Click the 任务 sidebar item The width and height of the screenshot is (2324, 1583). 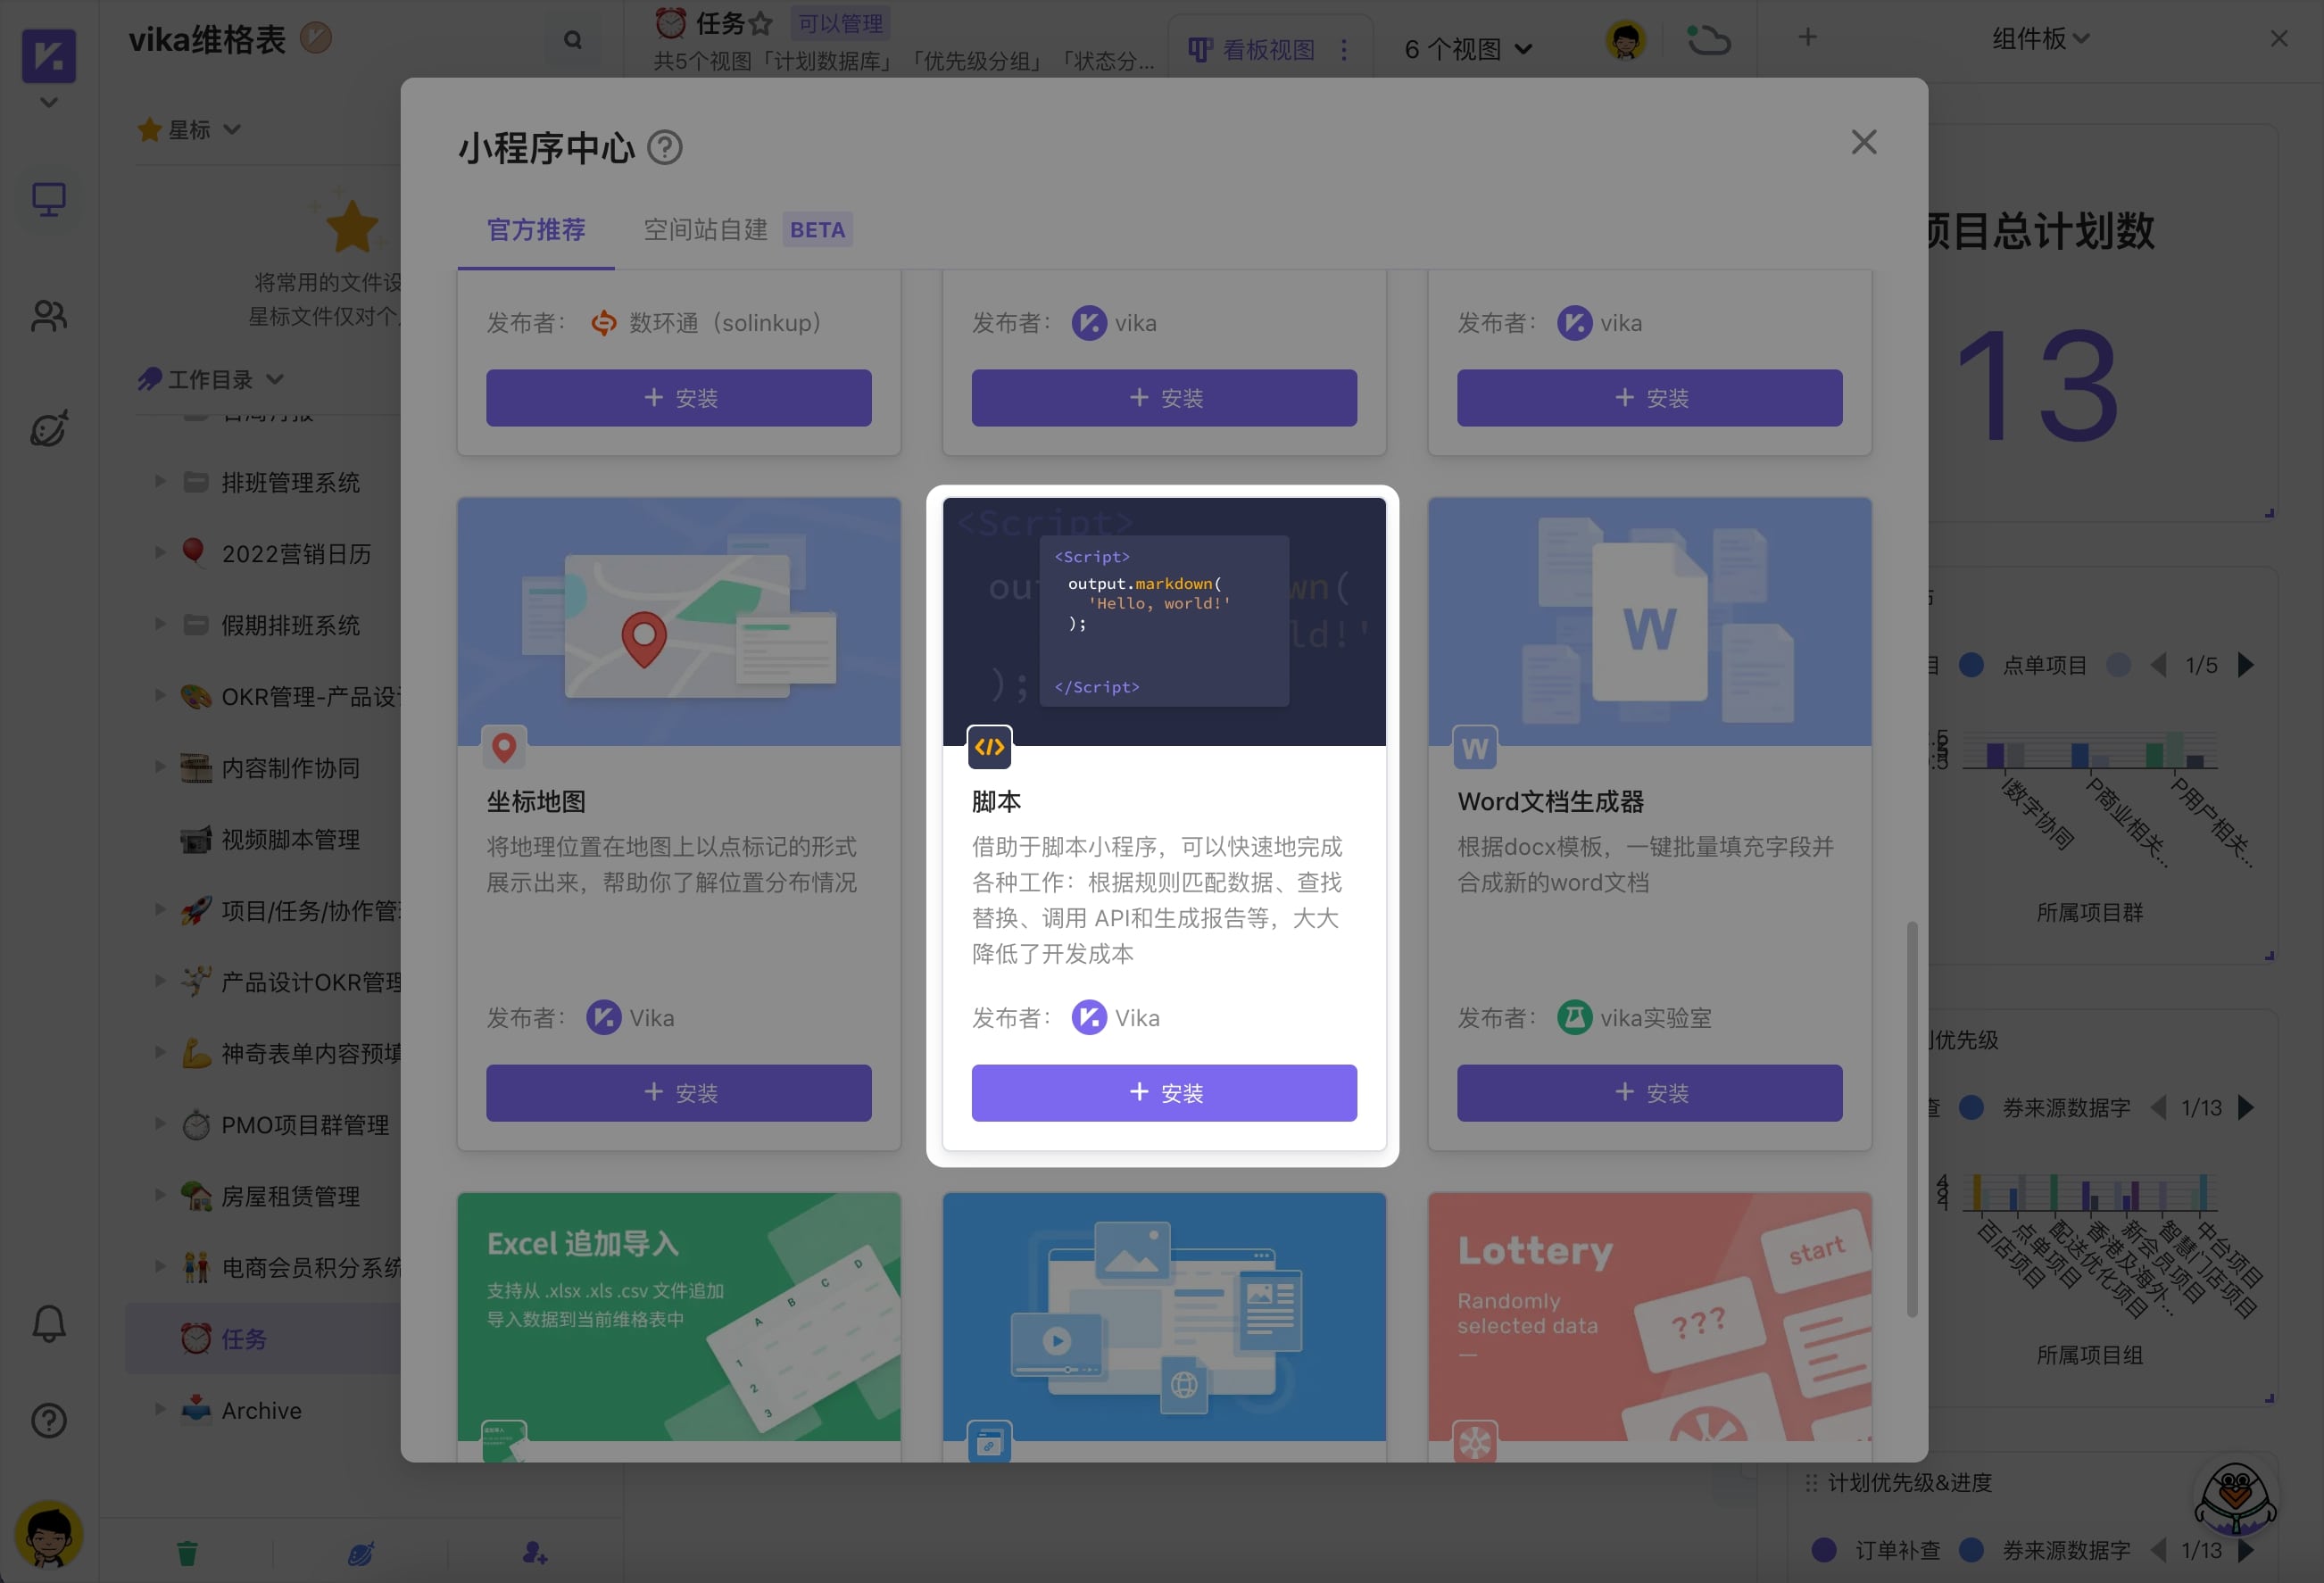[x=247, y=1339]
